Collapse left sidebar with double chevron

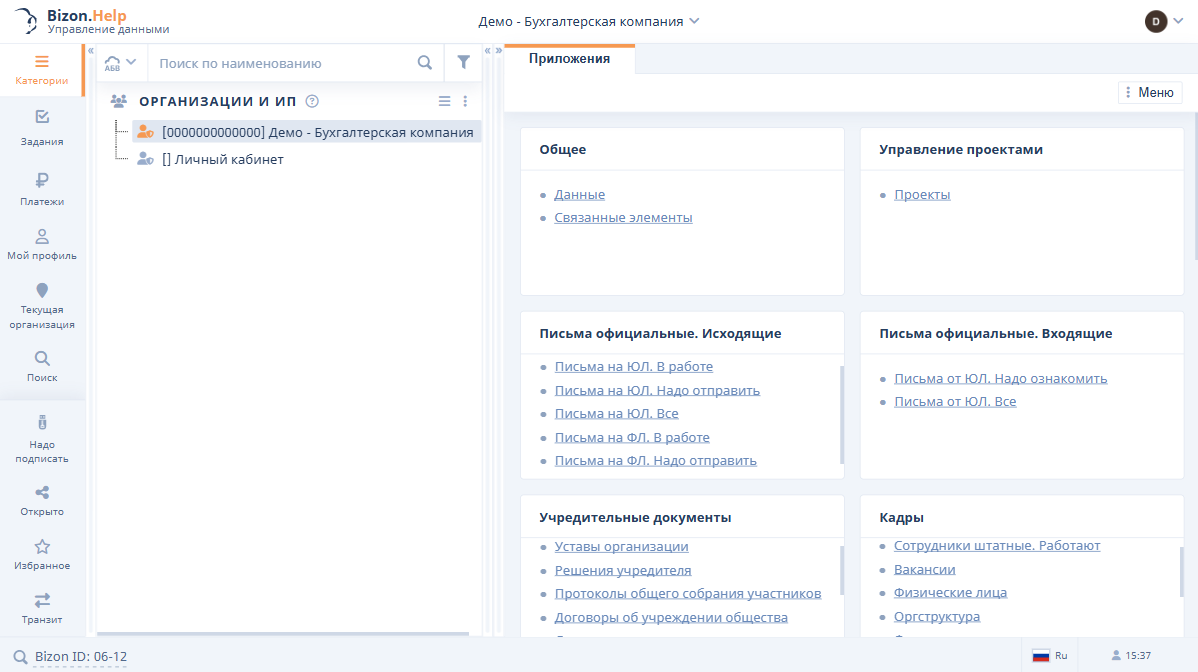click(x=90, y=50)
